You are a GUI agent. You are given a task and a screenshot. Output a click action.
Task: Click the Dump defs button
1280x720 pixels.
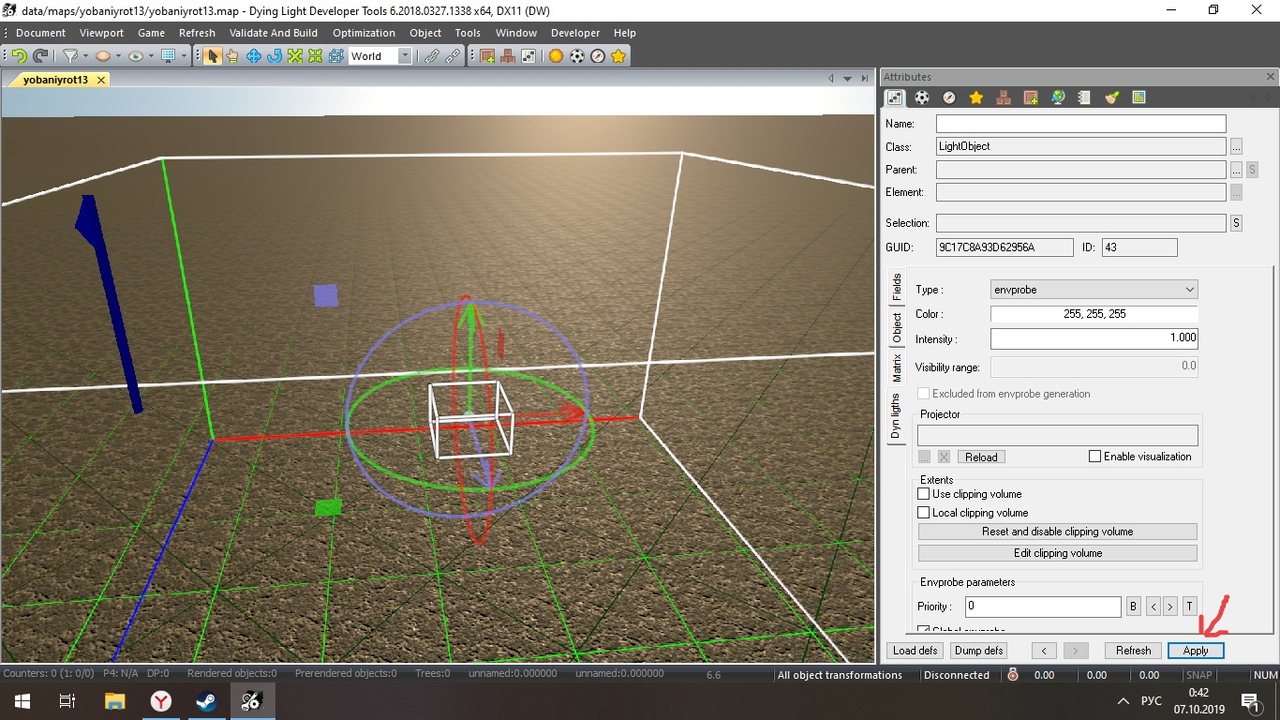(x=979, y=651)
